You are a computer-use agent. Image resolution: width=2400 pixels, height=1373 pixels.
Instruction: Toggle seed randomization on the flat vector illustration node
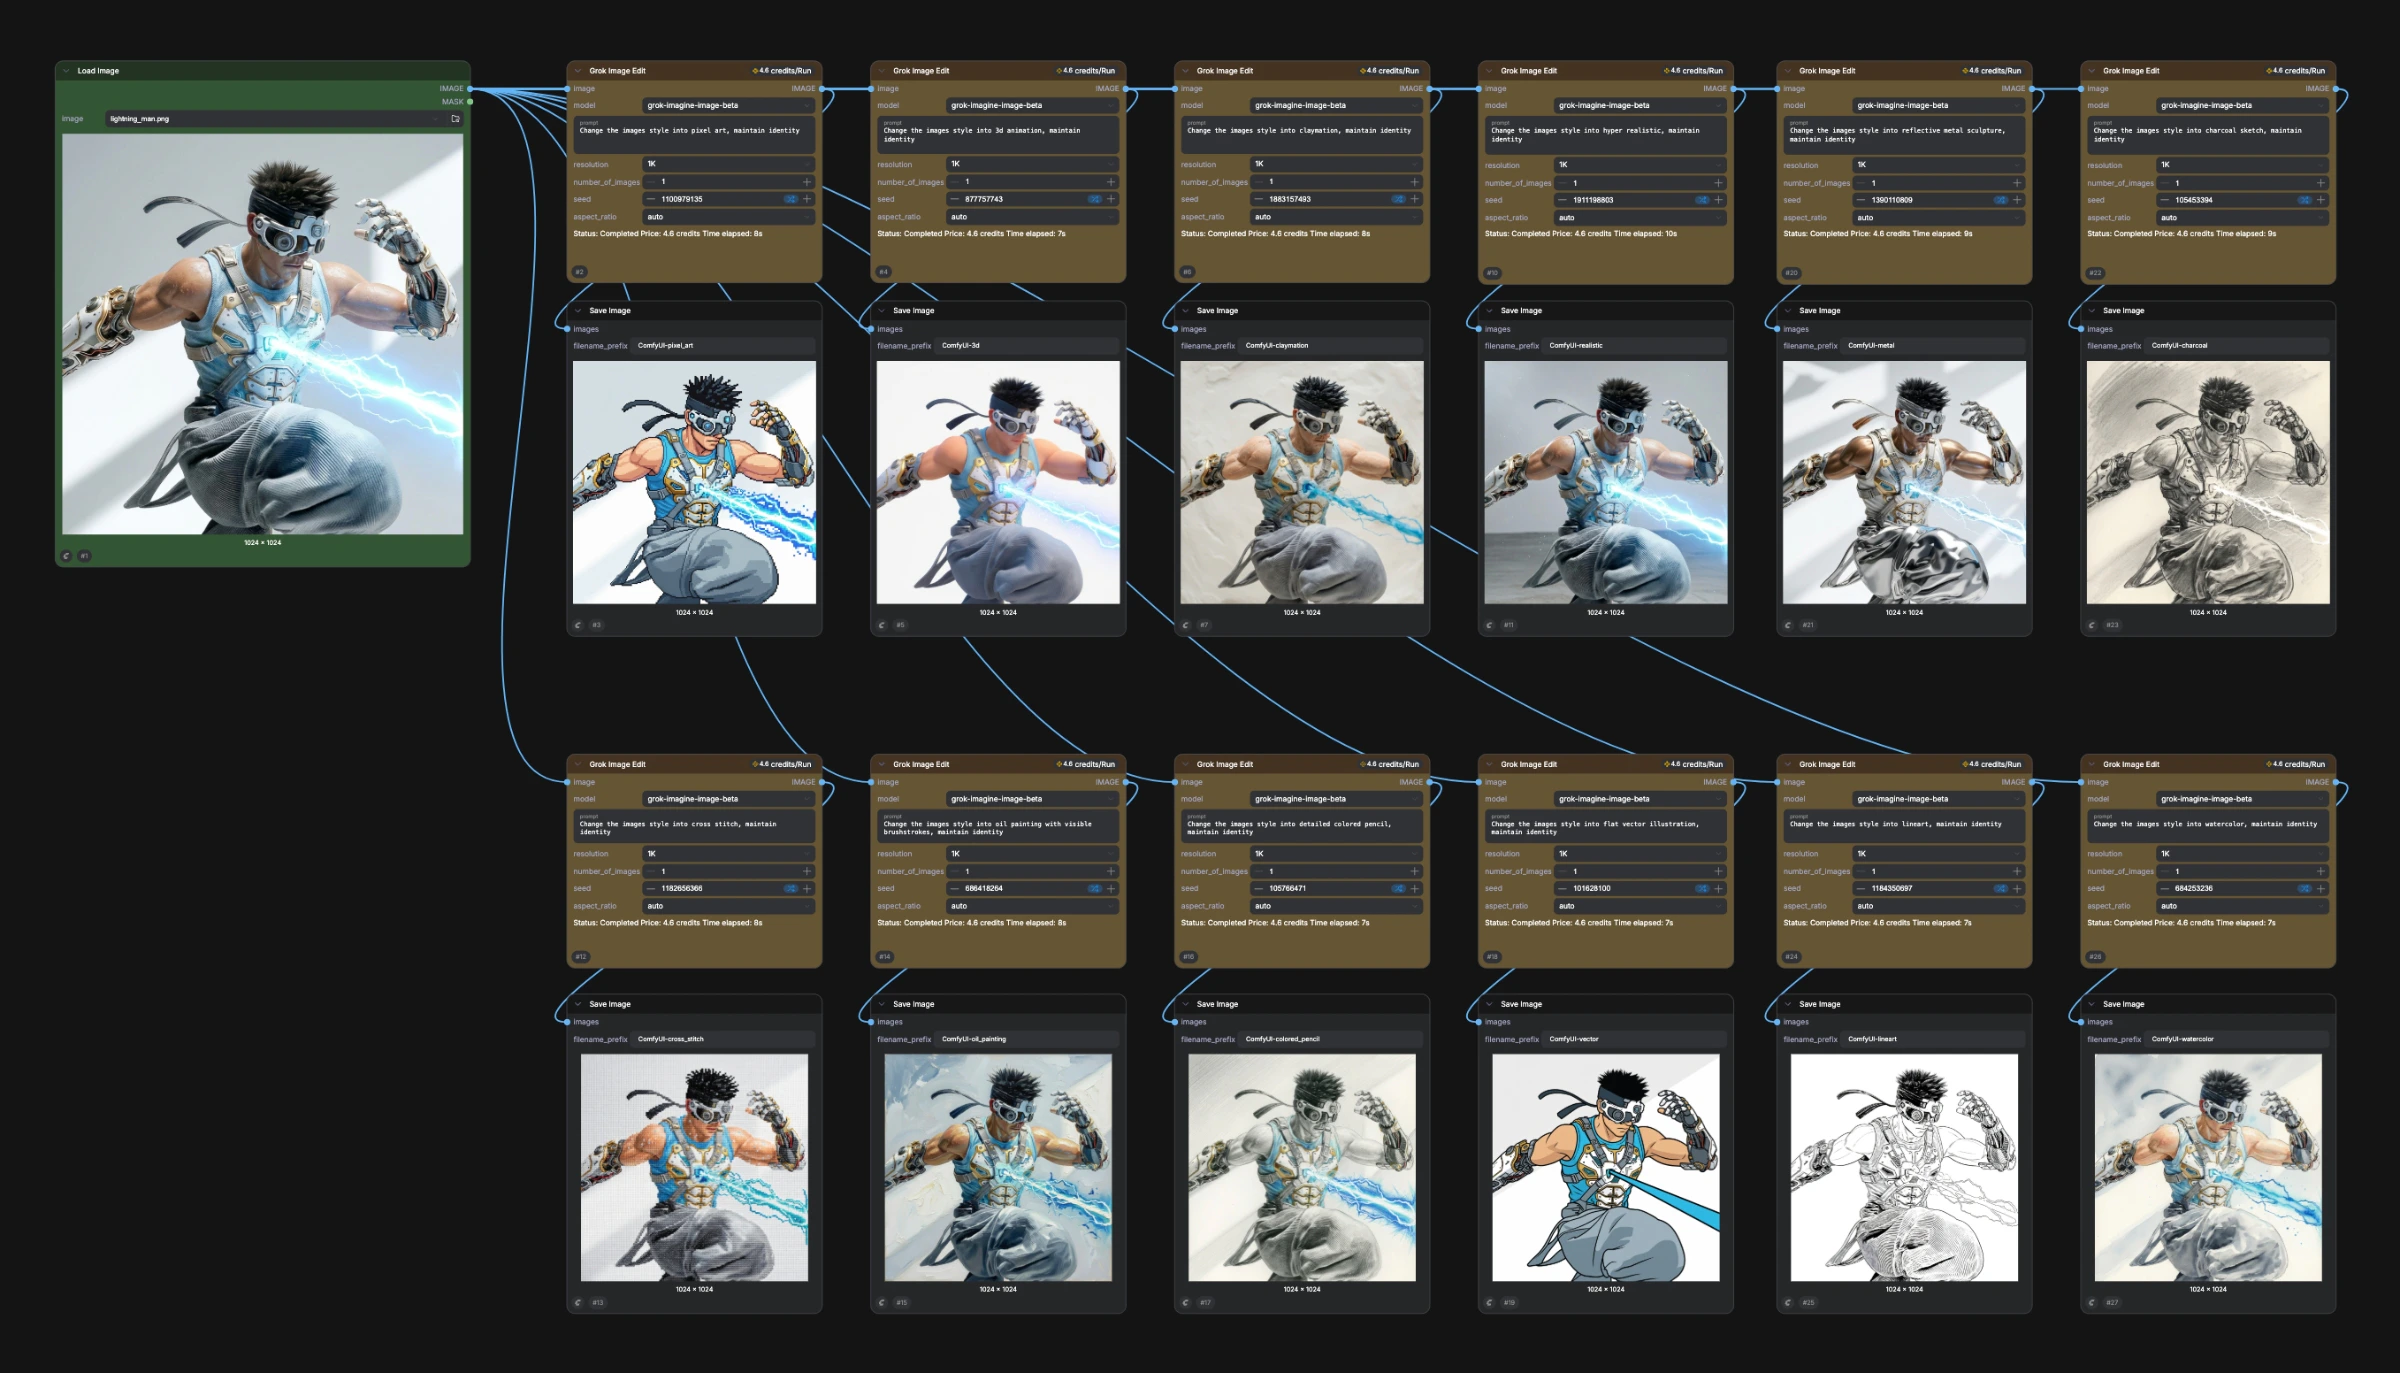(x=1706, y=888)
